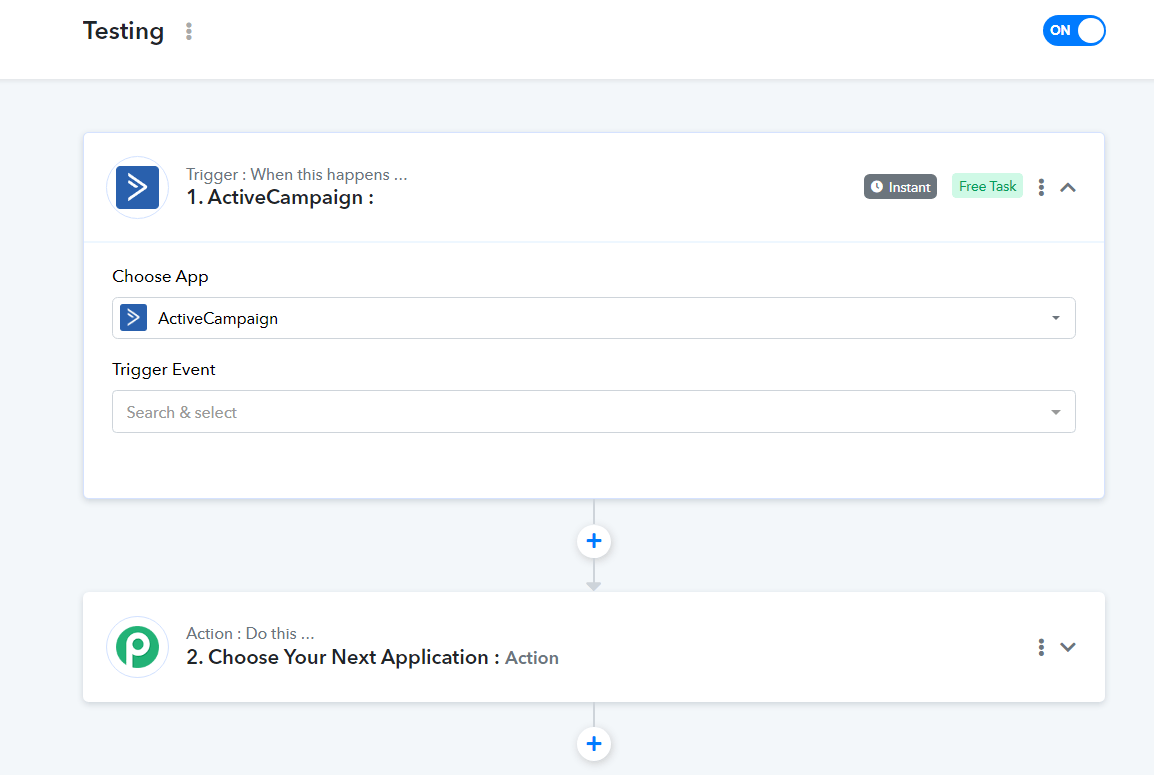
Task: Click the small ActiveCampaign icon in dropdown
Action: (x=133, y=318)
